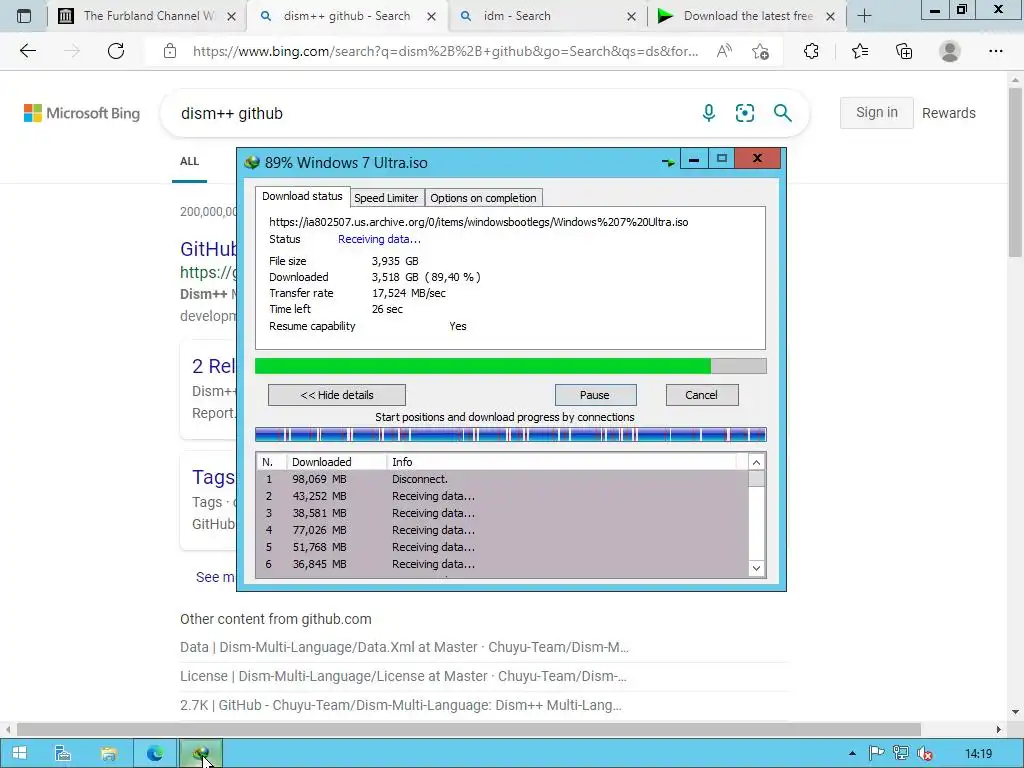
Task: Click the taskbar clock showing 14:19
Action: click(978, 754)
